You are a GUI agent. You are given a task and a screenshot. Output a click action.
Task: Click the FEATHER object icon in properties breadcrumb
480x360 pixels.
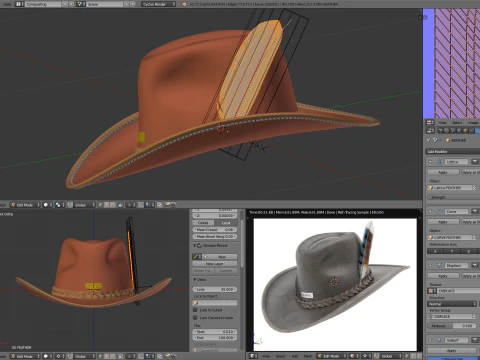(x=448, y=140)
